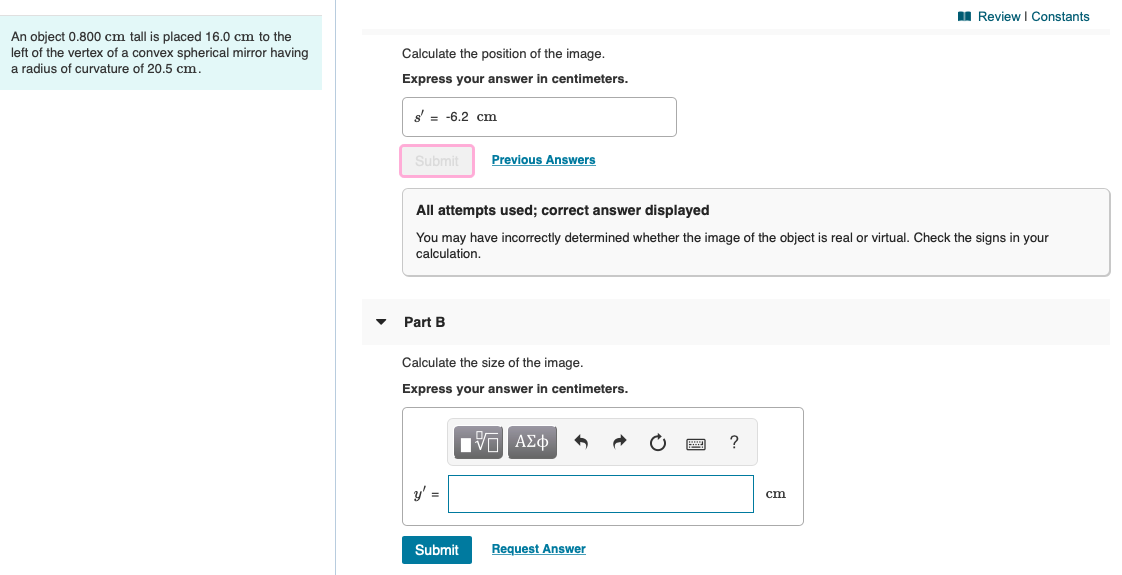
Task: Click the Previous Answers link
Action: 543,160
